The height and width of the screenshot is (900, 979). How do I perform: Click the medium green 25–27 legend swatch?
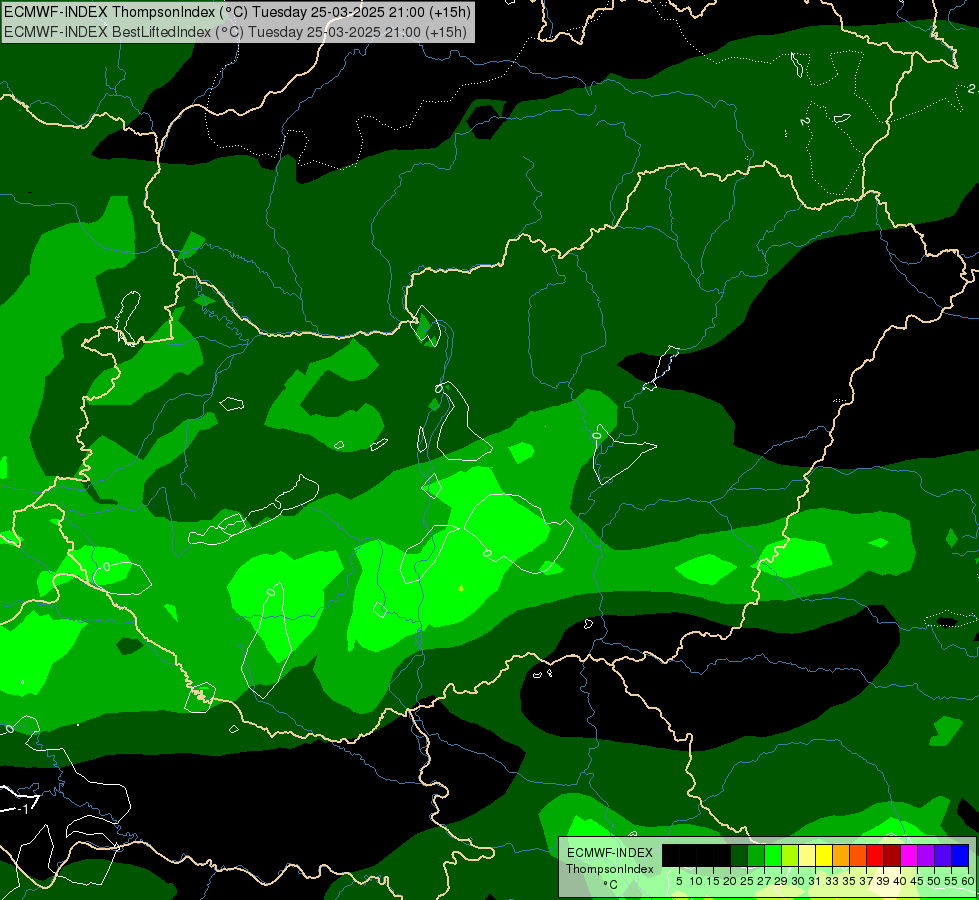[756, 855]
